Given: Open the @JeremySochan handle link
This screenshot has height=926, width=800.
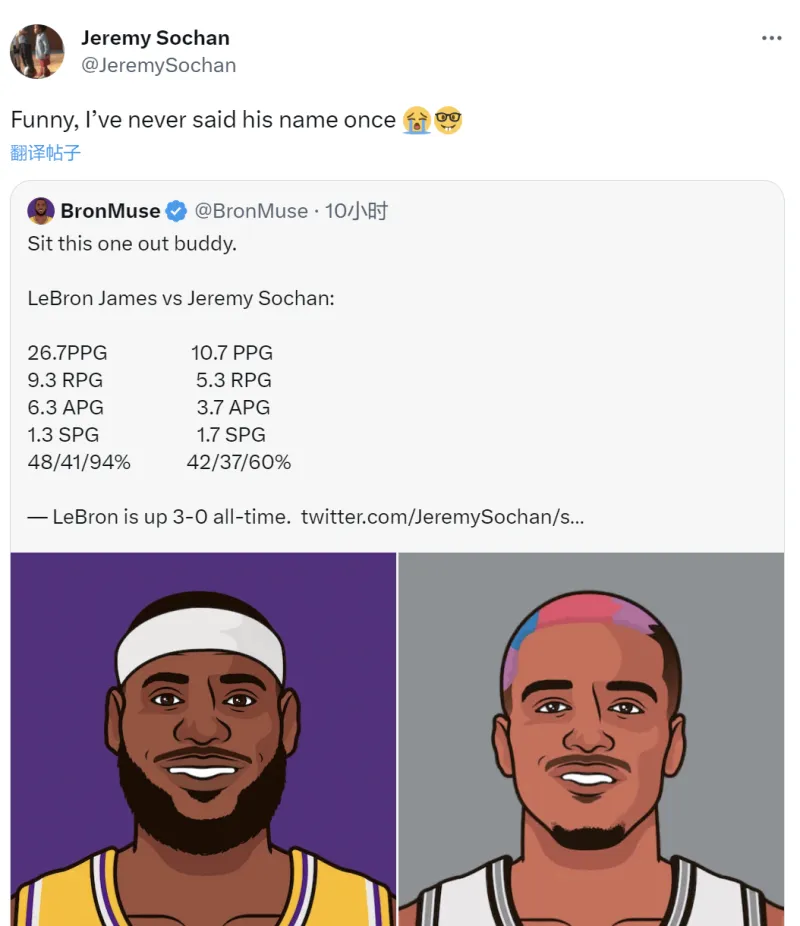Looking at the screenshot, I should point(158,65).
